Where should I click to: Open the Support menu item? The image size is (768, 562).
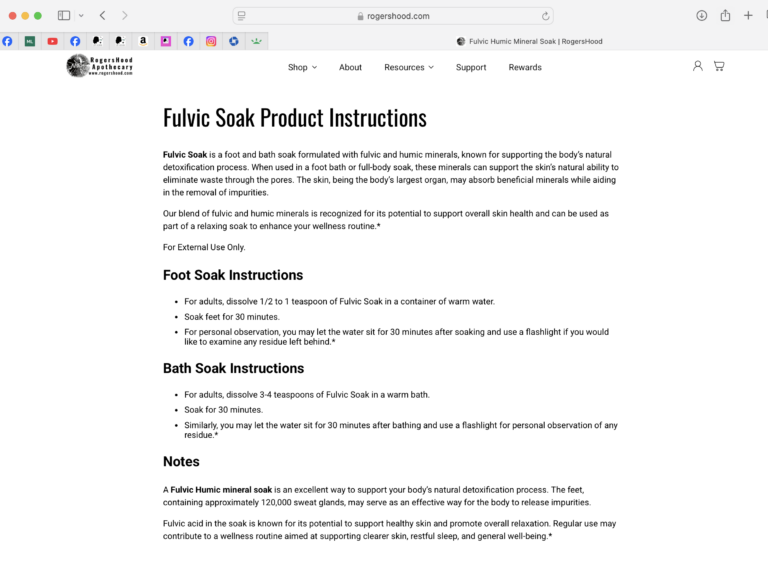coord(471,67)
